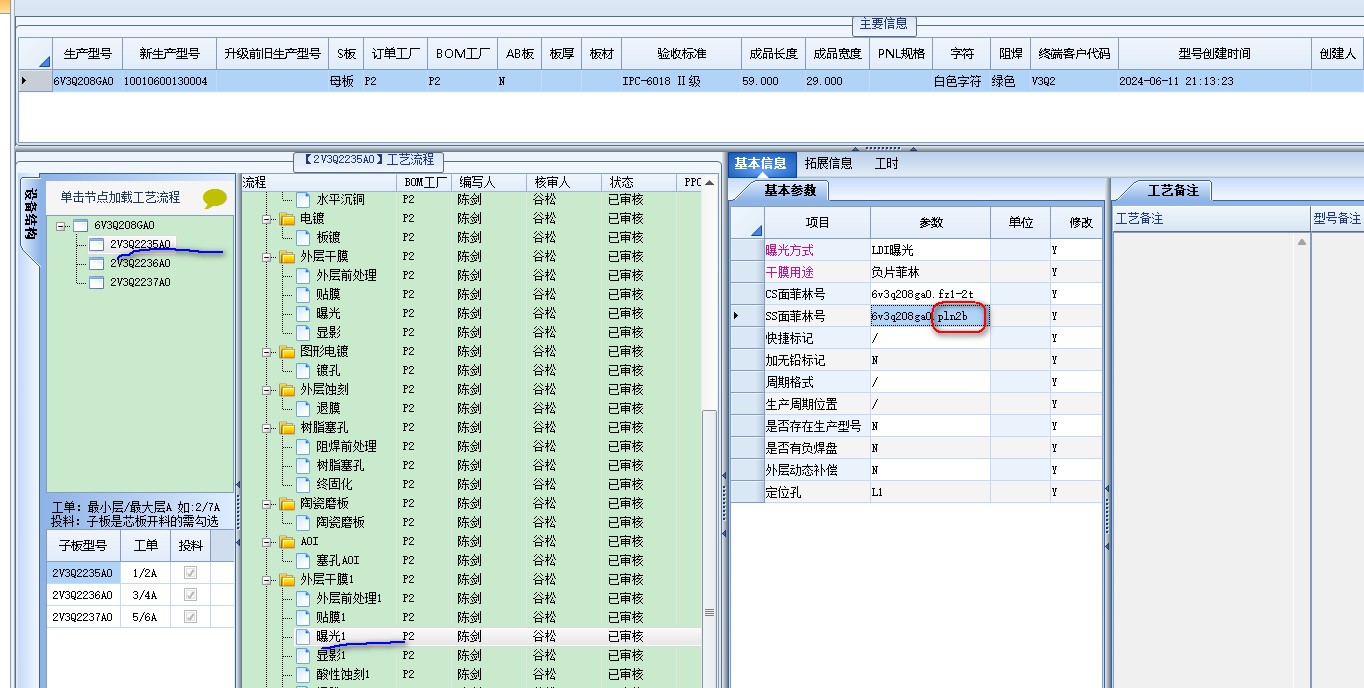Screen dimensions: 1364x688
Task: Collapse the 6V3Q208GA0 root tree node
Action: pyautogui.click(x=62, y=226)
